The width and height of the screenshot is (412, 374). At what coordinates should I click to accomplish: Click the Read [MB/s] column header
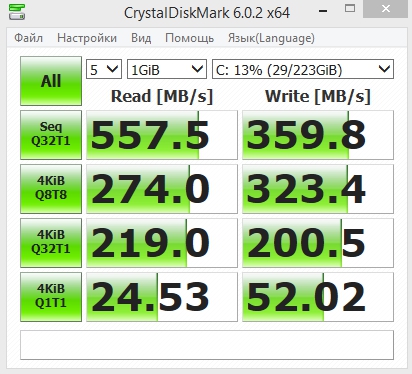point(162,97)
